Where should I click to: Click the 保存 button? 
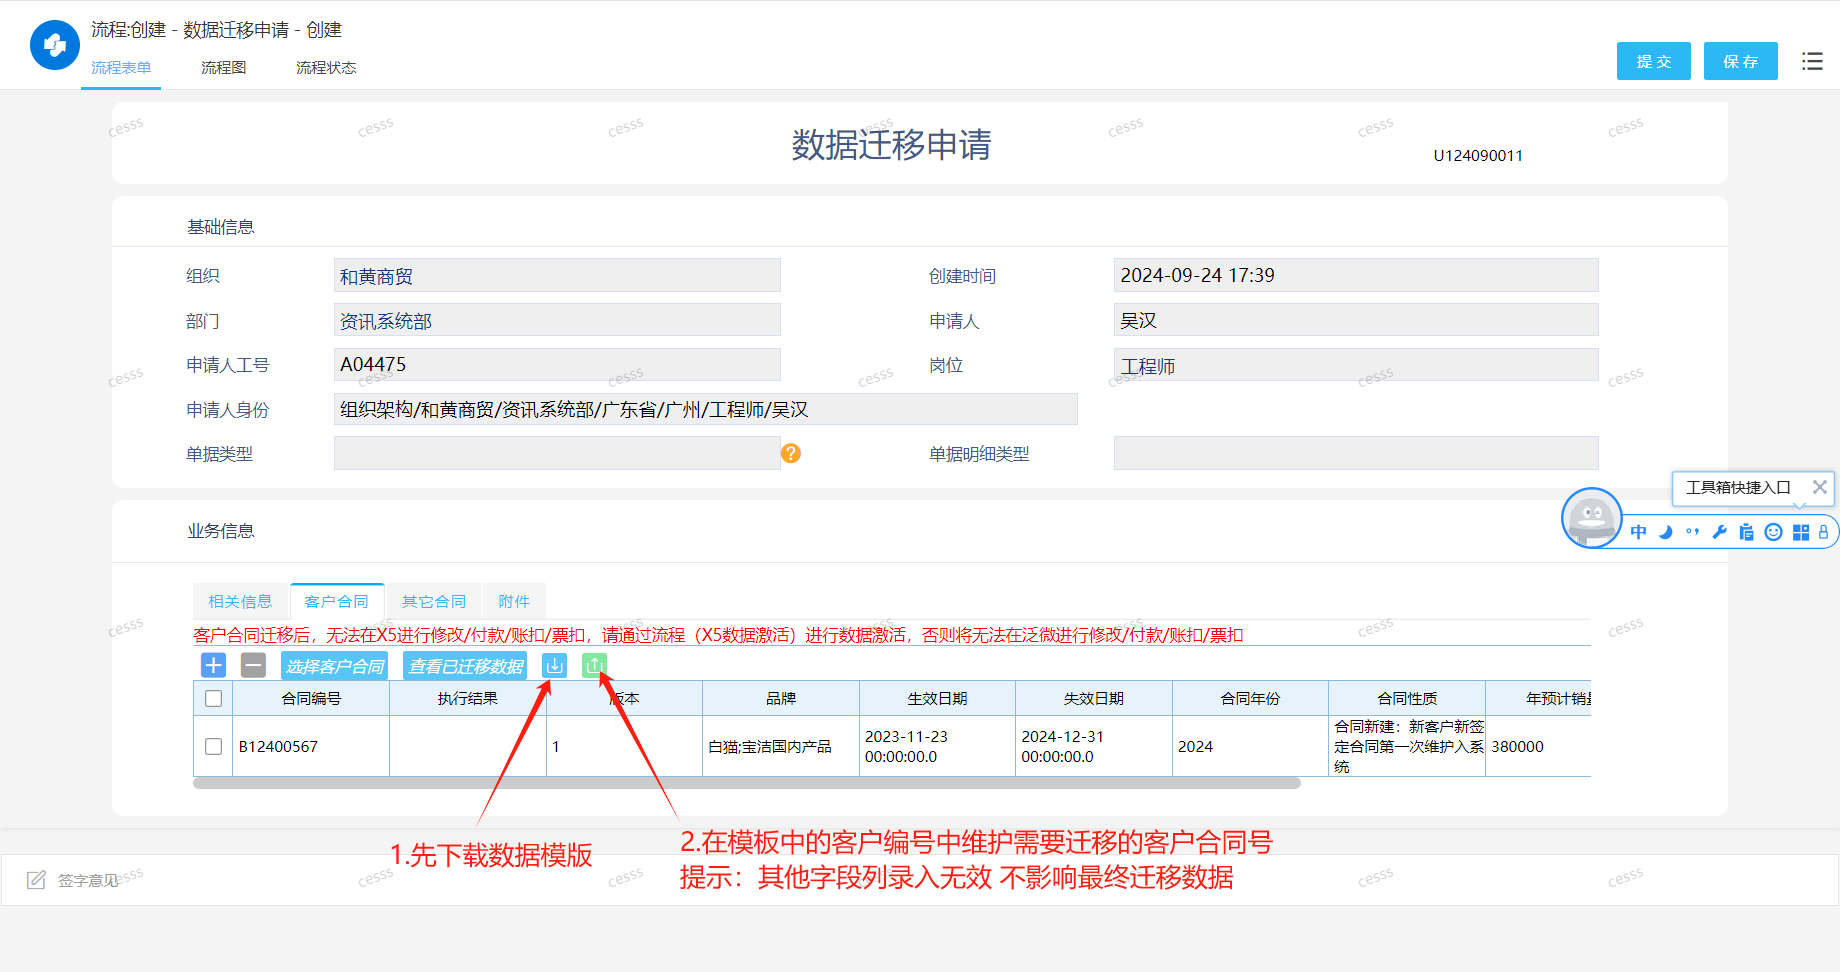(1741, 61)
